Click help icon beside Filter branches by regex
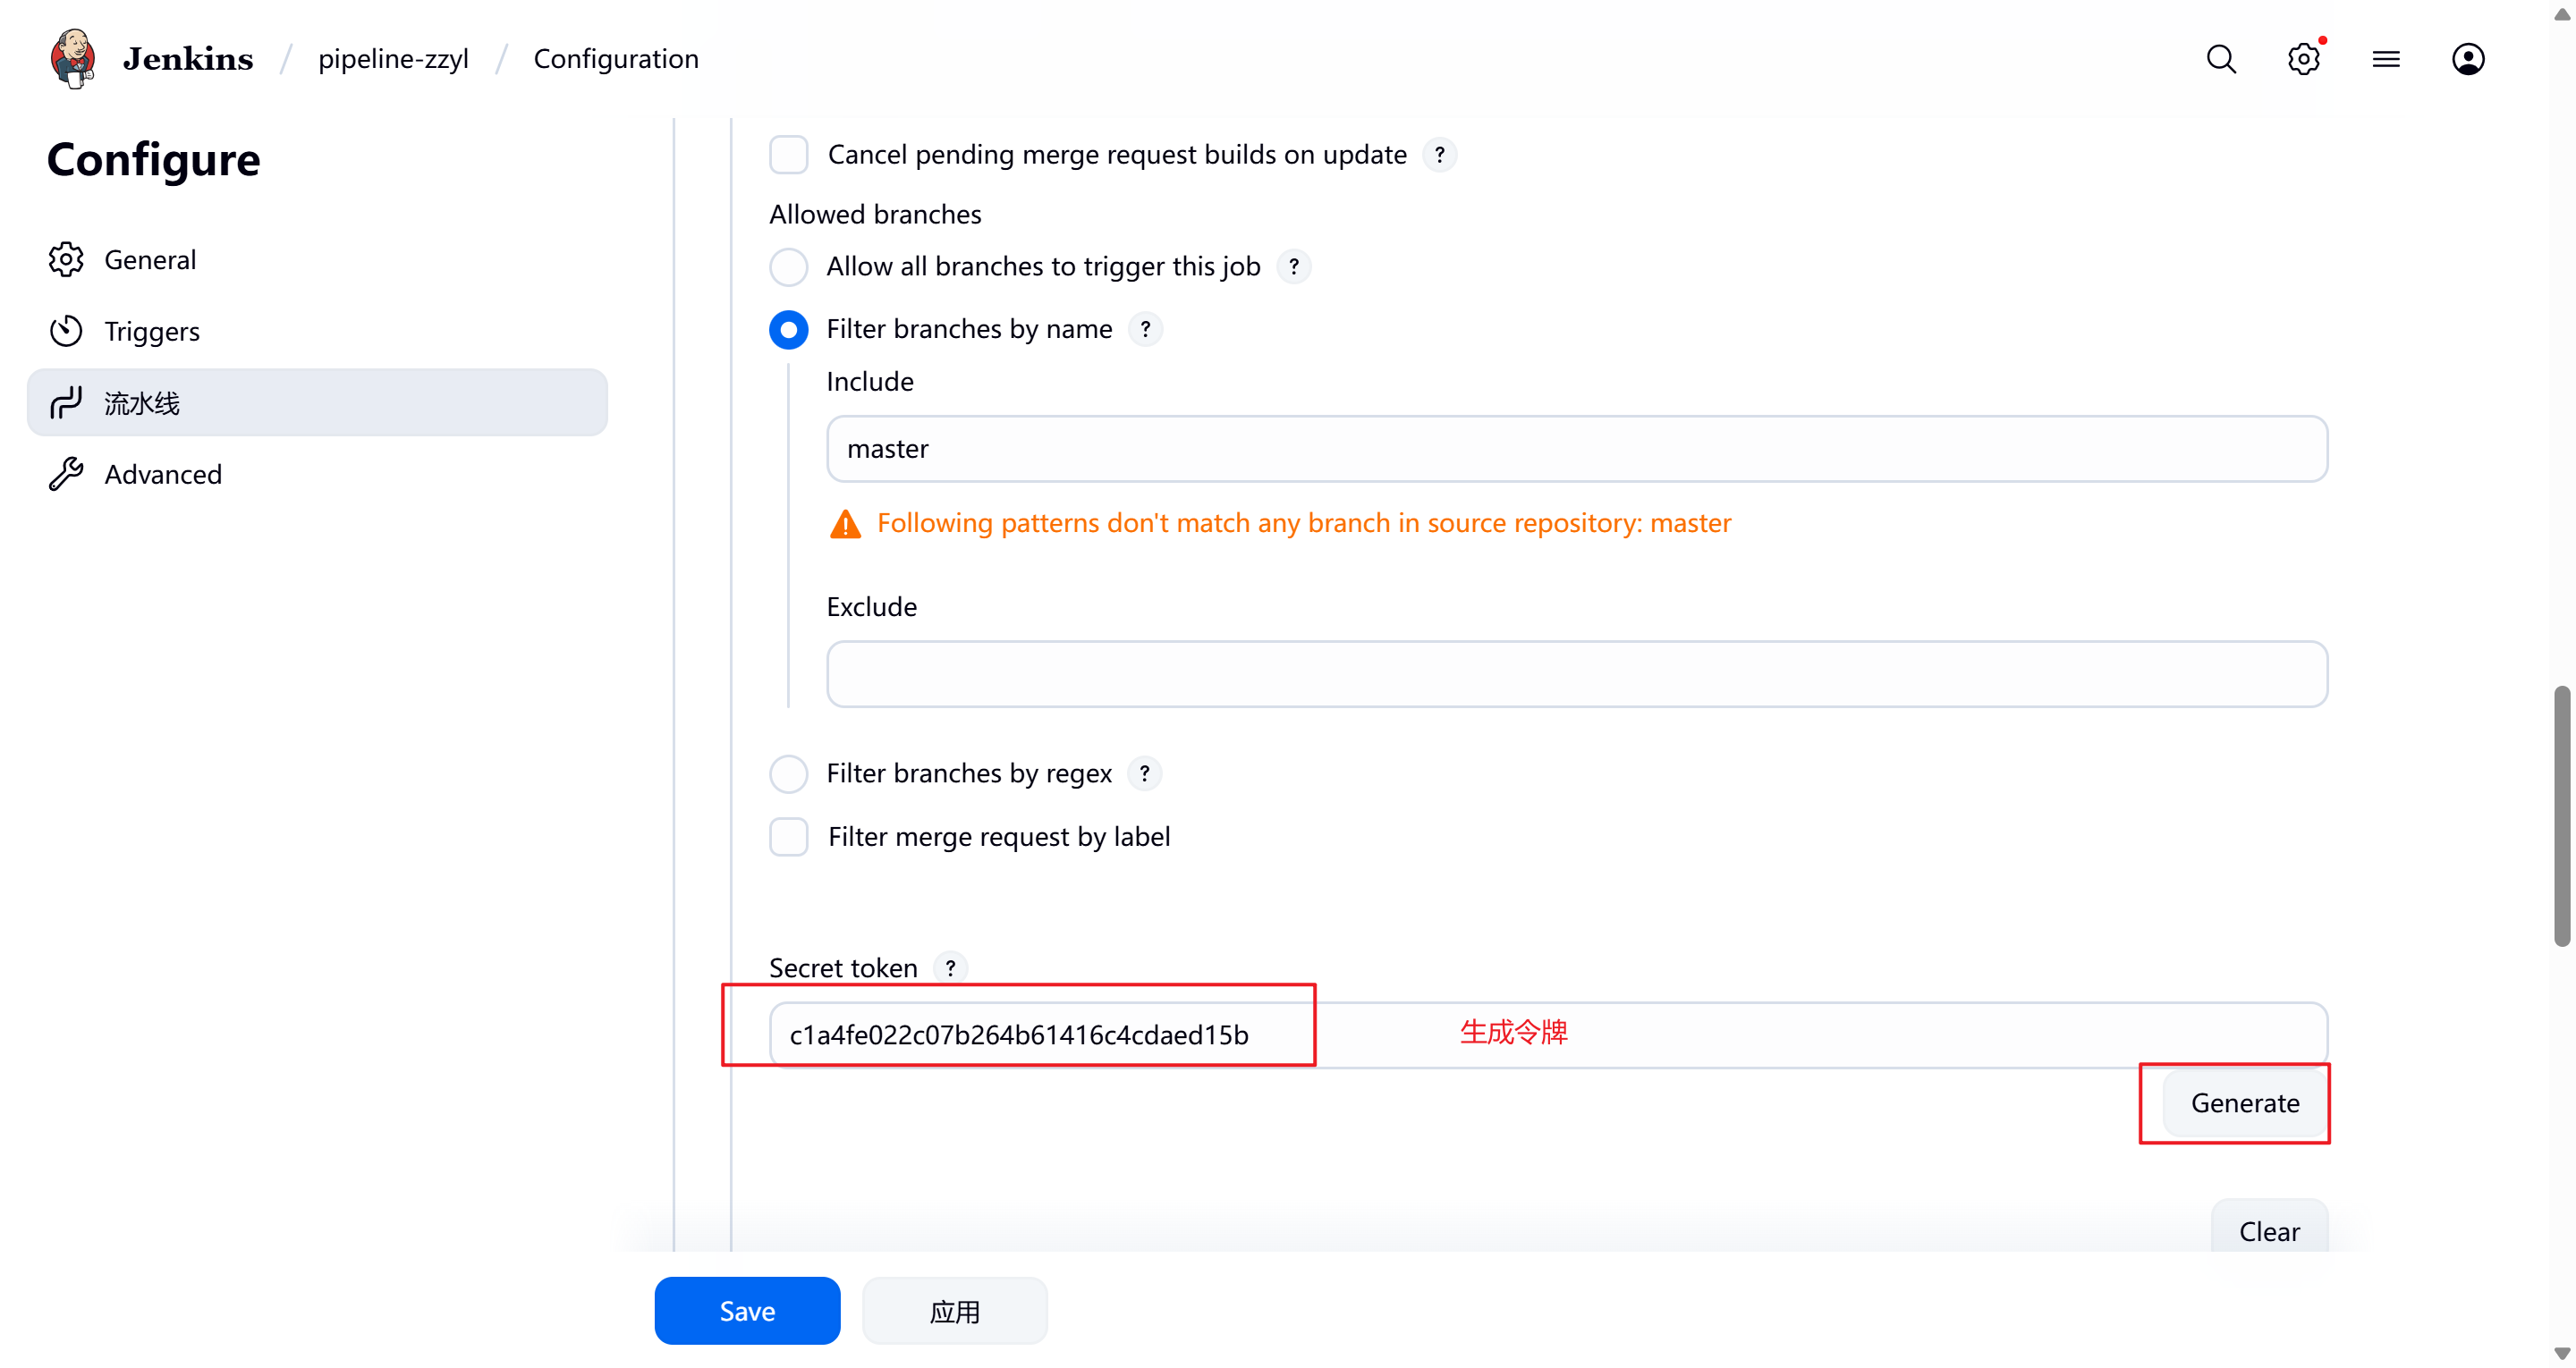Screen dimensions: 2576x1368 pos(1144,773)
